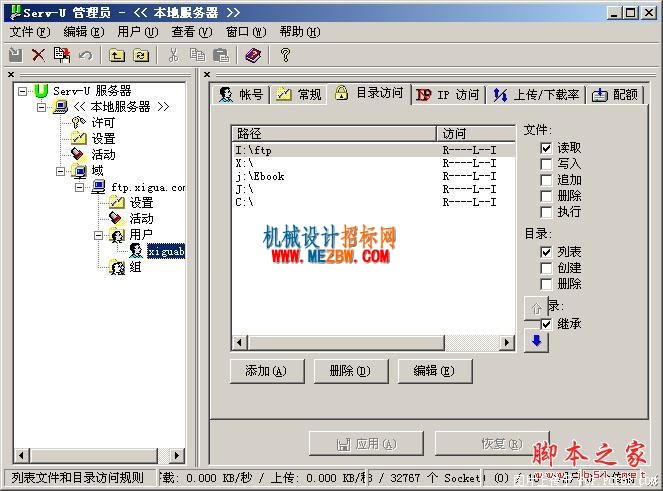Open the 文件(F) menu

[x=30, y=32]
